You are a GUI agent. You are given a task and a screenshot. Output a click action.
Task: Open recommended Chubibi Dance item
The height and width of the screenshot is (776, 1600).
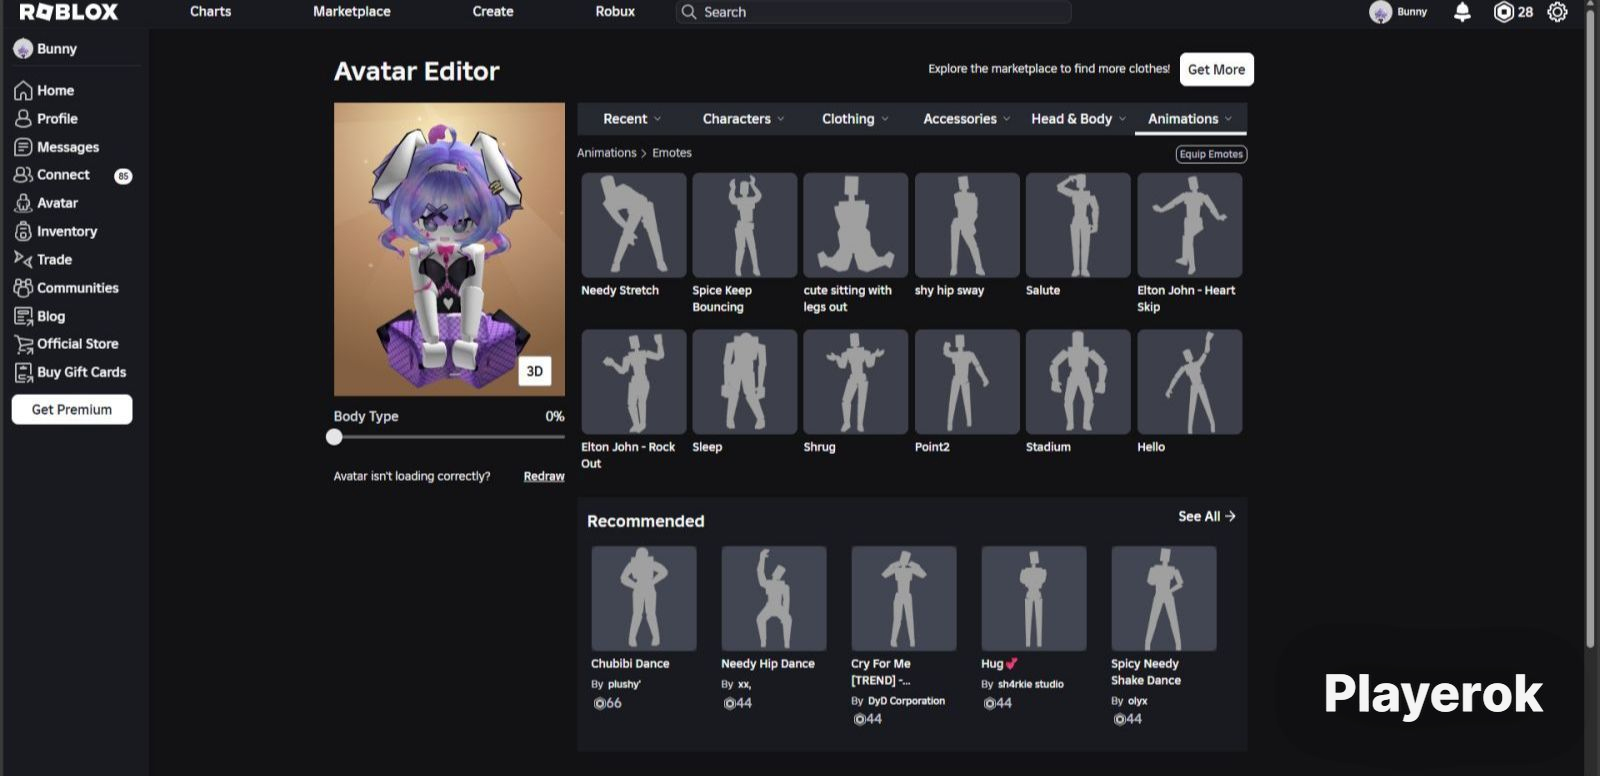coord(644,598)
